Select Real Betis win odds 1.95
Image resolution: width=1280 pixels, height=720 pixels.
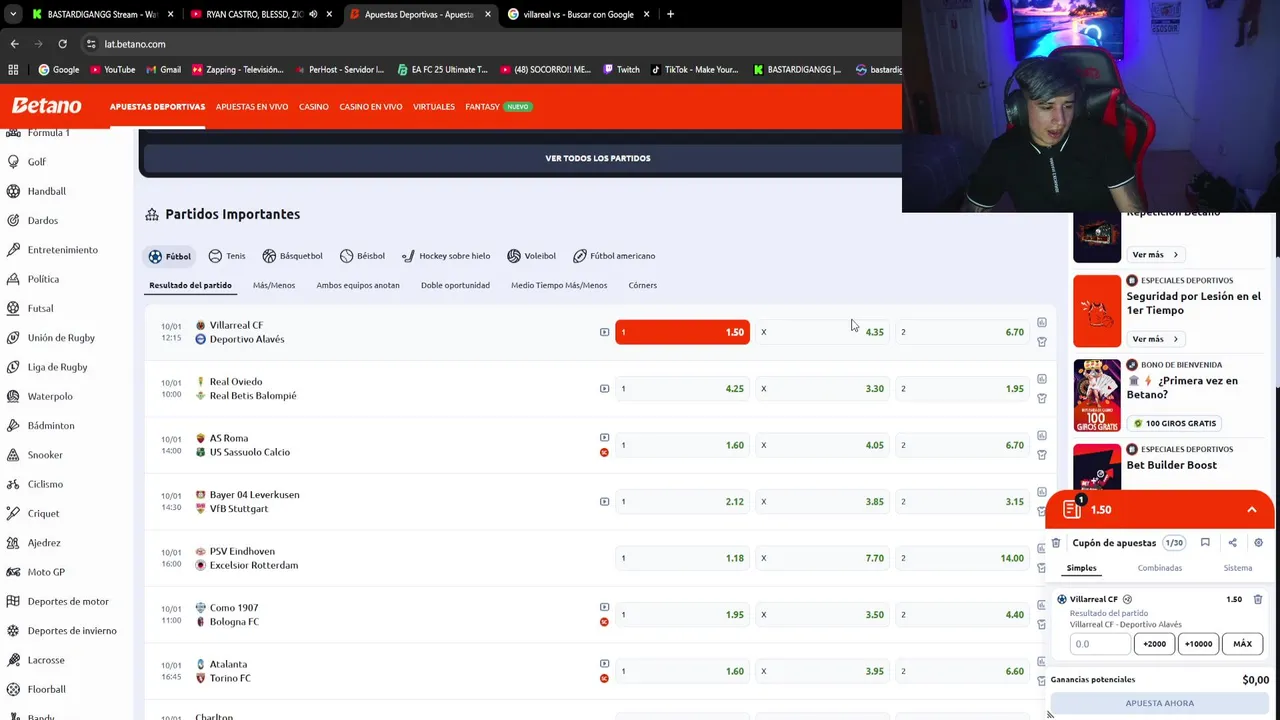pyautogui.click(x=962, y=389)
